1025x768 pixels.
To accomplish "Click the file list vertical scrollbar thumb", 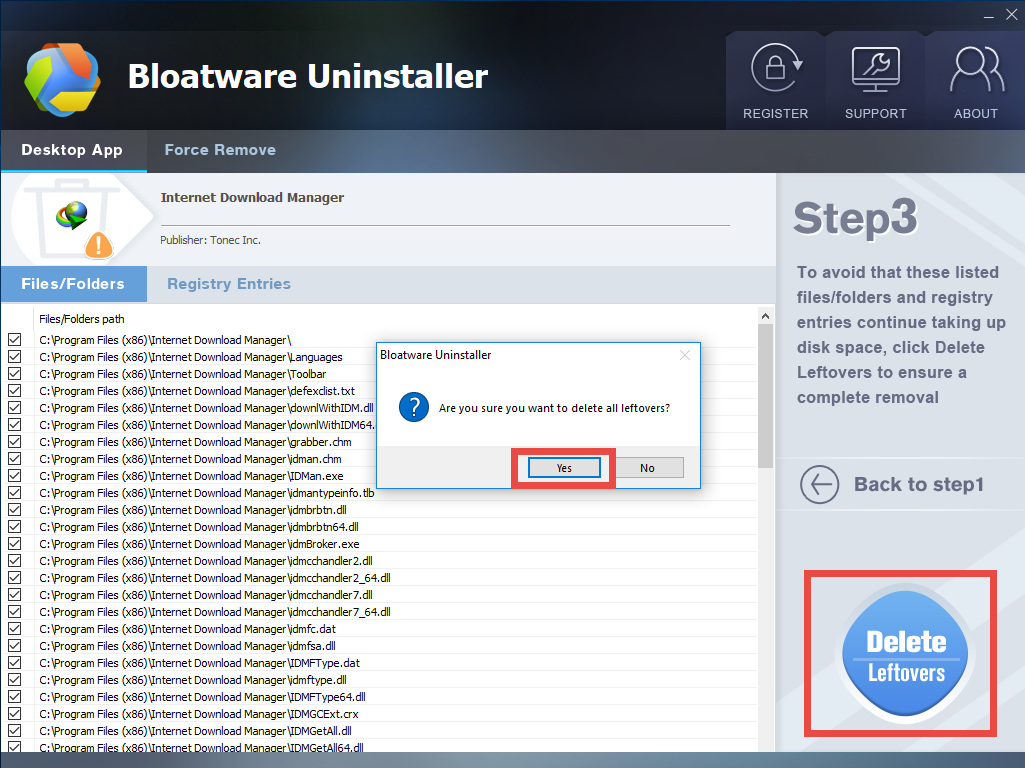I will click(765, 396).
